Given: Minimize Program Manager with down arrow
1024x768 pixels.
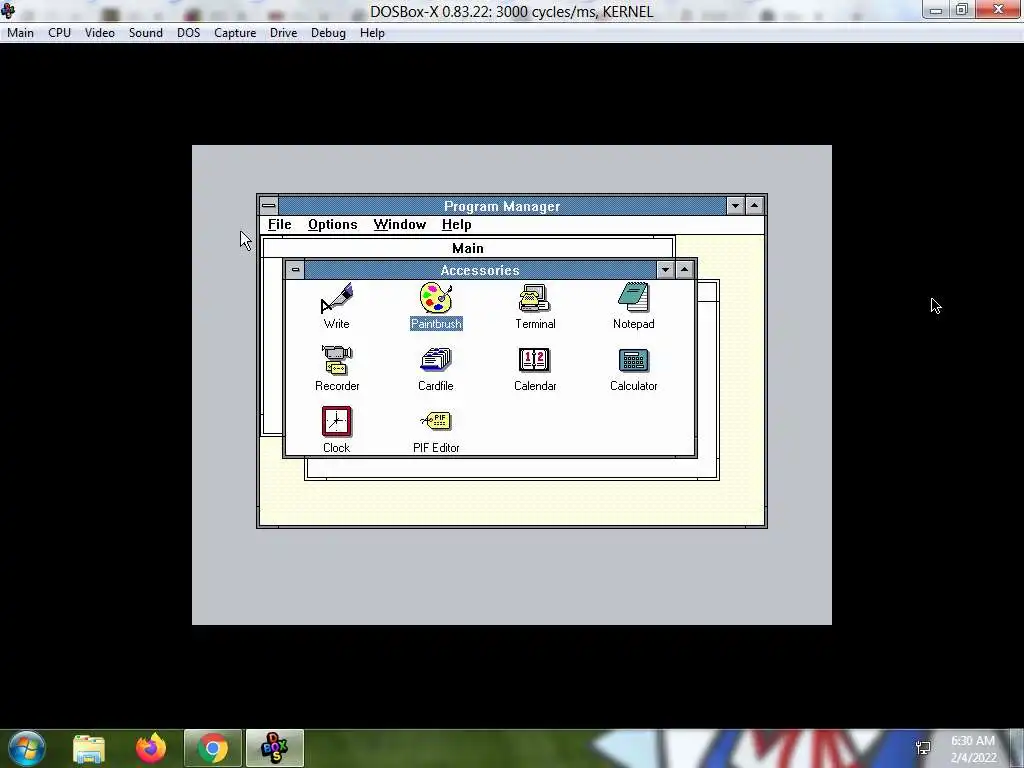Looking at the screenshot, I should click(x=735, y=206).
